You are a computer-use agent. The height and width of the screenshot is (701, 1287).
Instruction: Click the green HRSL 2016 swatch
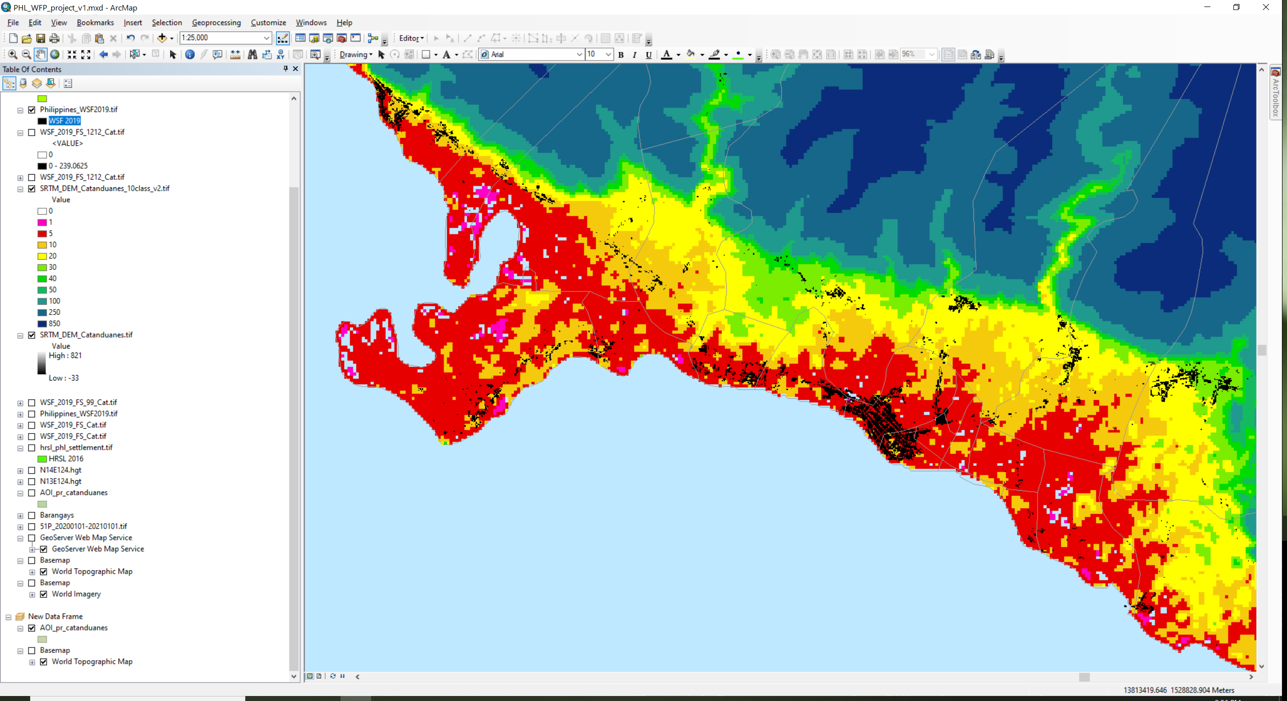(x=43, y=459)
